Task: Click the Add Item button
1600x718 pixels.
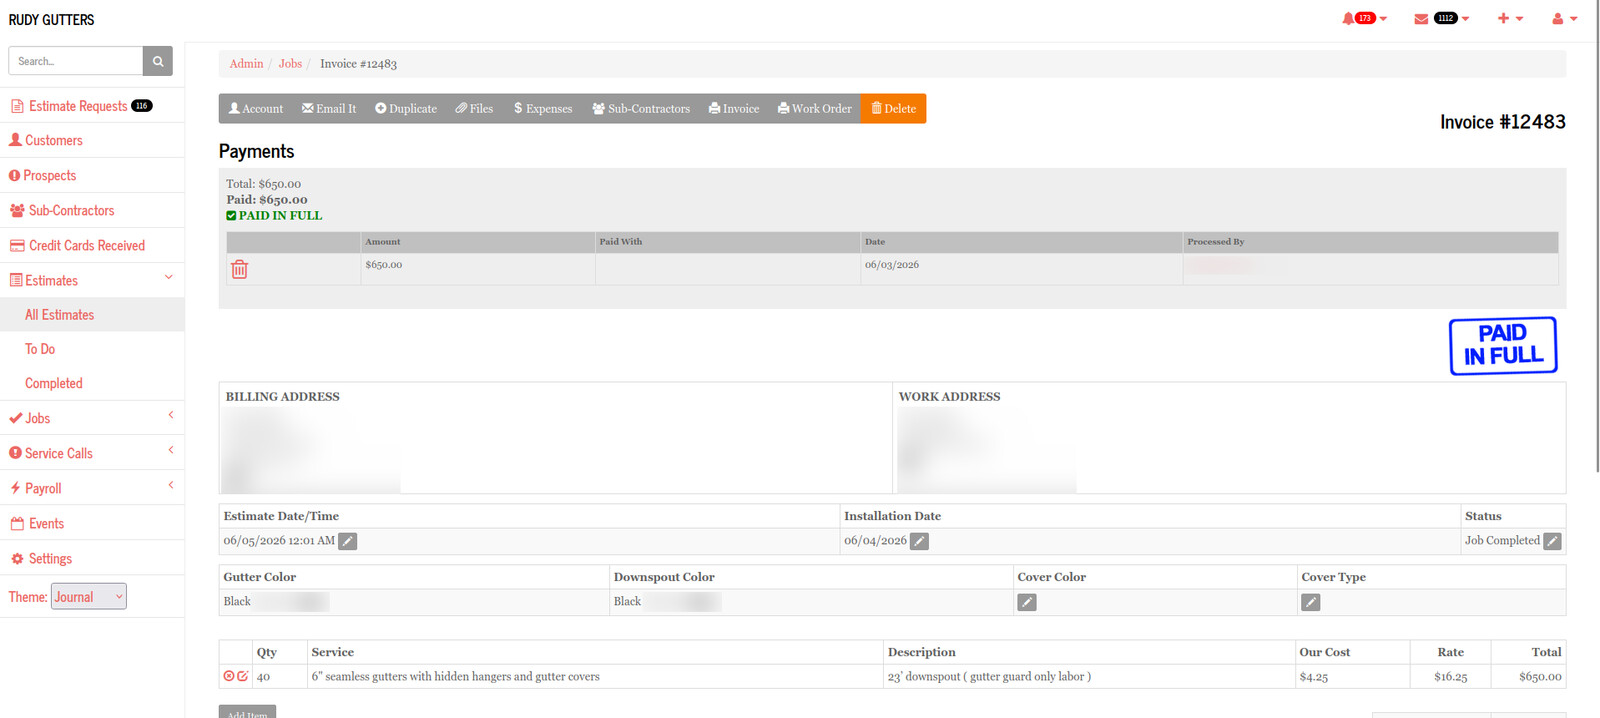Action: click(x=247, y=712)
